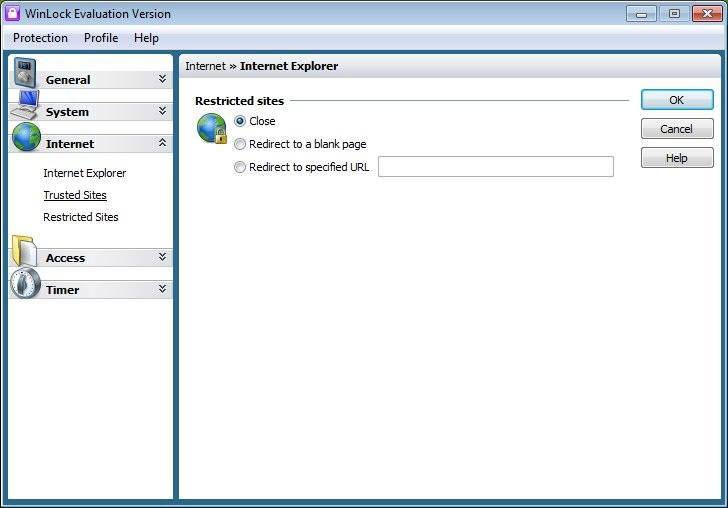Expand the Access section chevron
The height and width of the screenshot is (508, 728).
pyautogui.click(x=162, y=257)
